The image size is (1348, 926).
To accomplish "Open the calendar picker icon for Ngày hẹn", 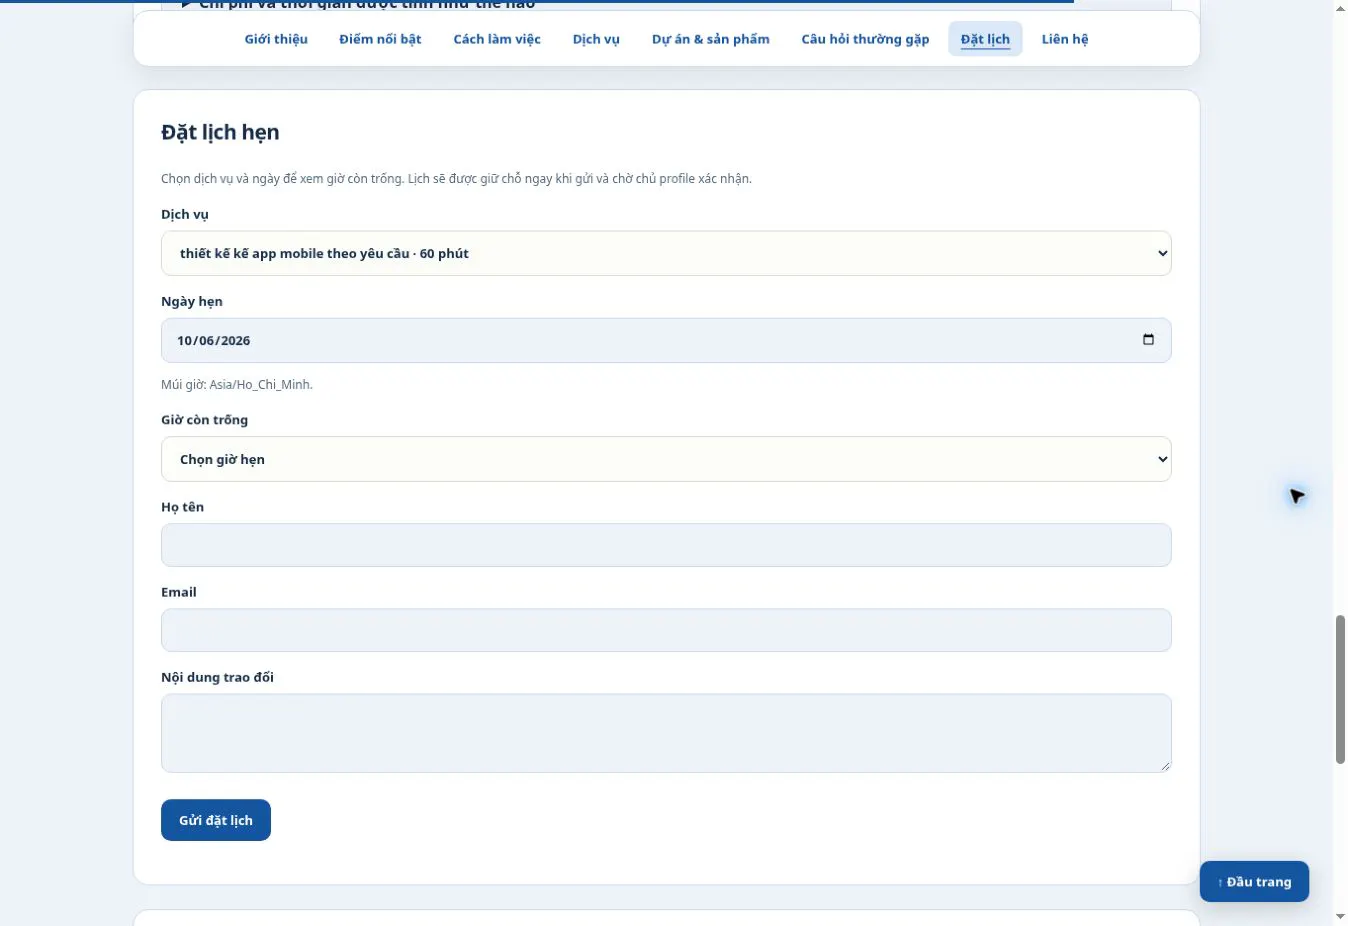I will point(1148,340).
